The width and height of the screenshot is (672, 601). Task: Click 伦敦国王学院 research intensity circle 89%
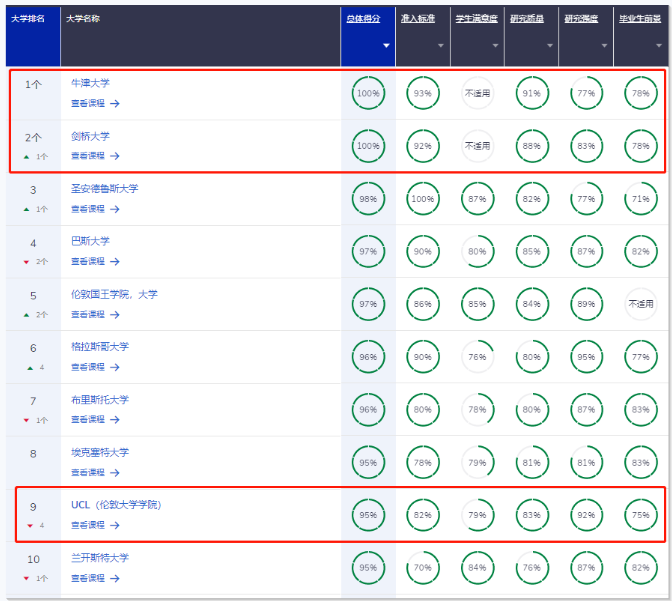[586, 304]
